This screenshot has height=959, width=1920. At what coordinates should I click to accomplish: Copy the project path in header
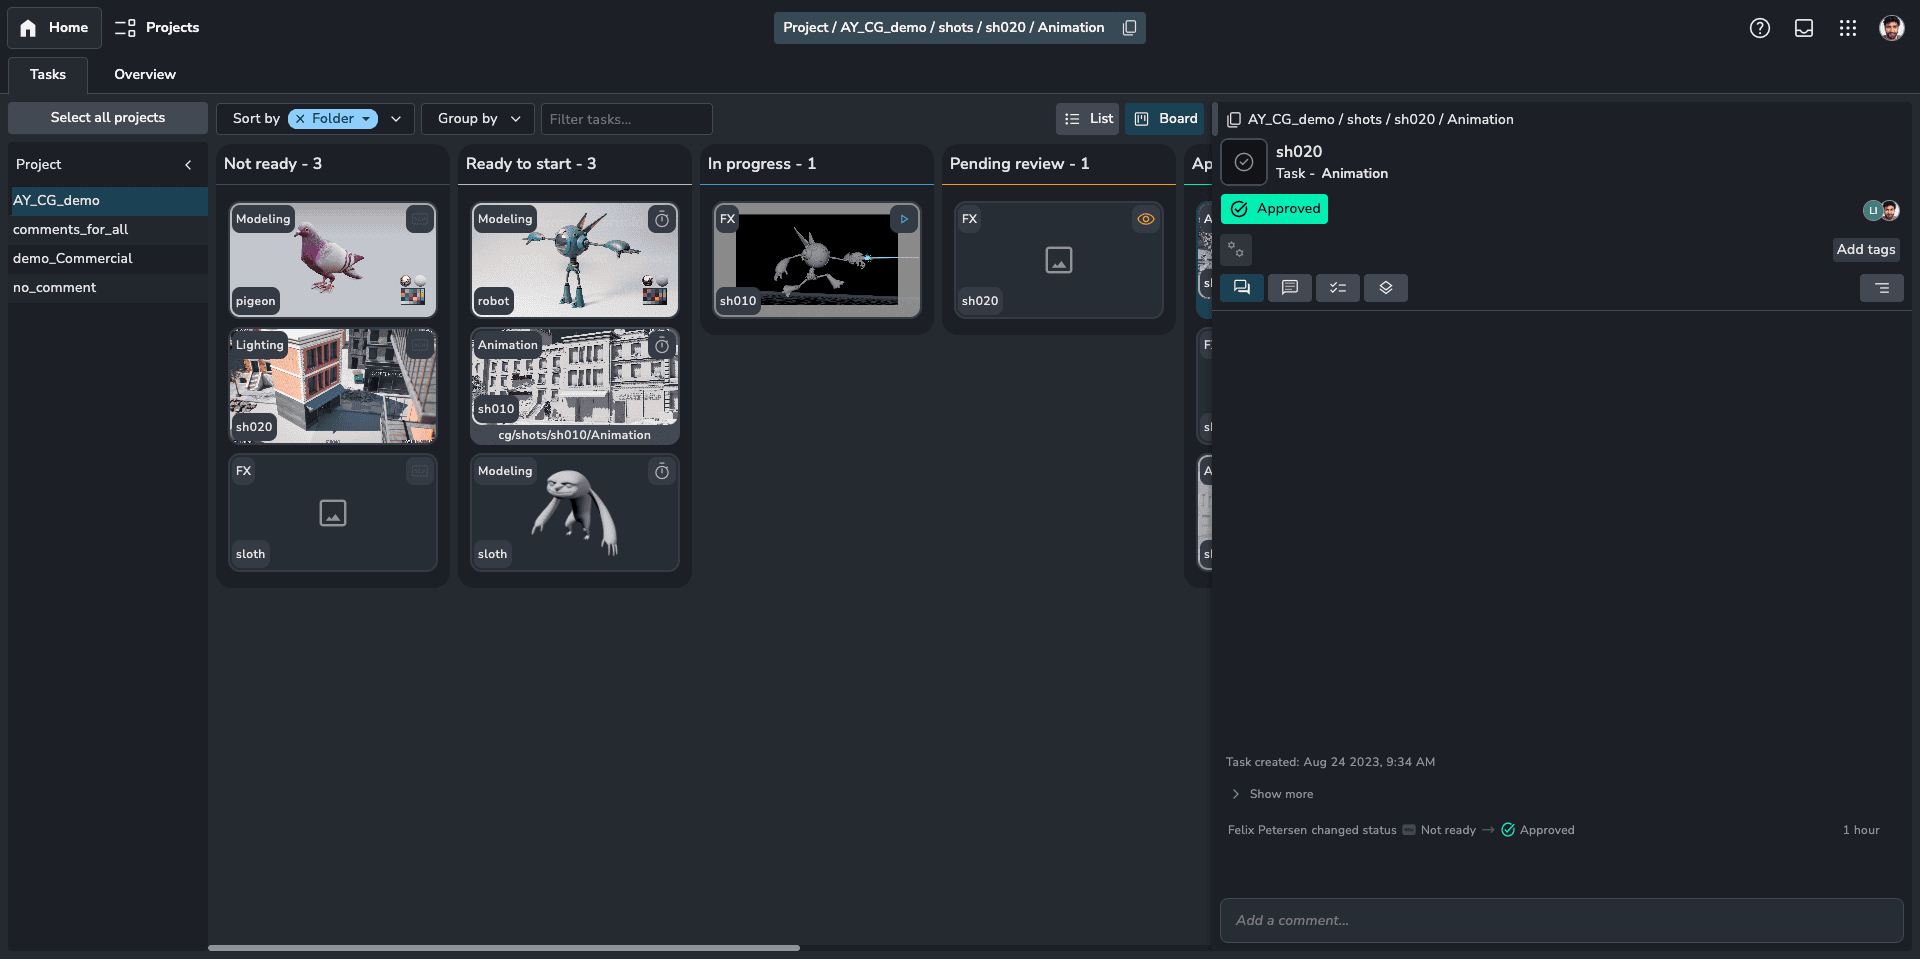[1129, 28]
